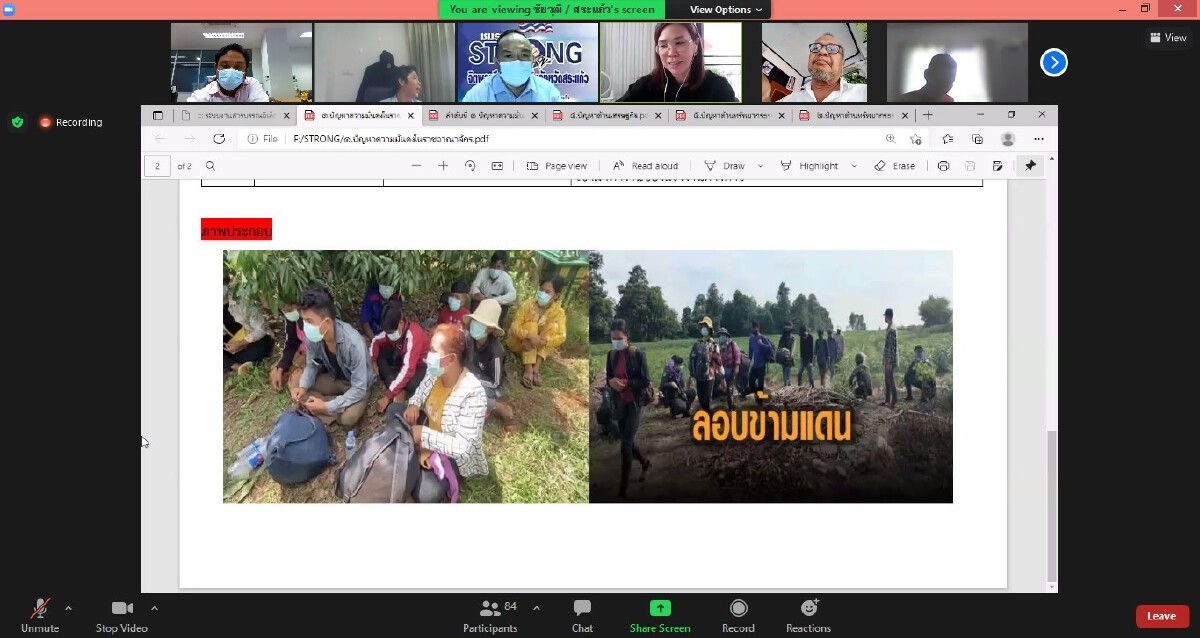Screen dimensions: 1200x638
Task: Select the PDF Draw tool
Action: pyautogui.click(x=725, y=166)
